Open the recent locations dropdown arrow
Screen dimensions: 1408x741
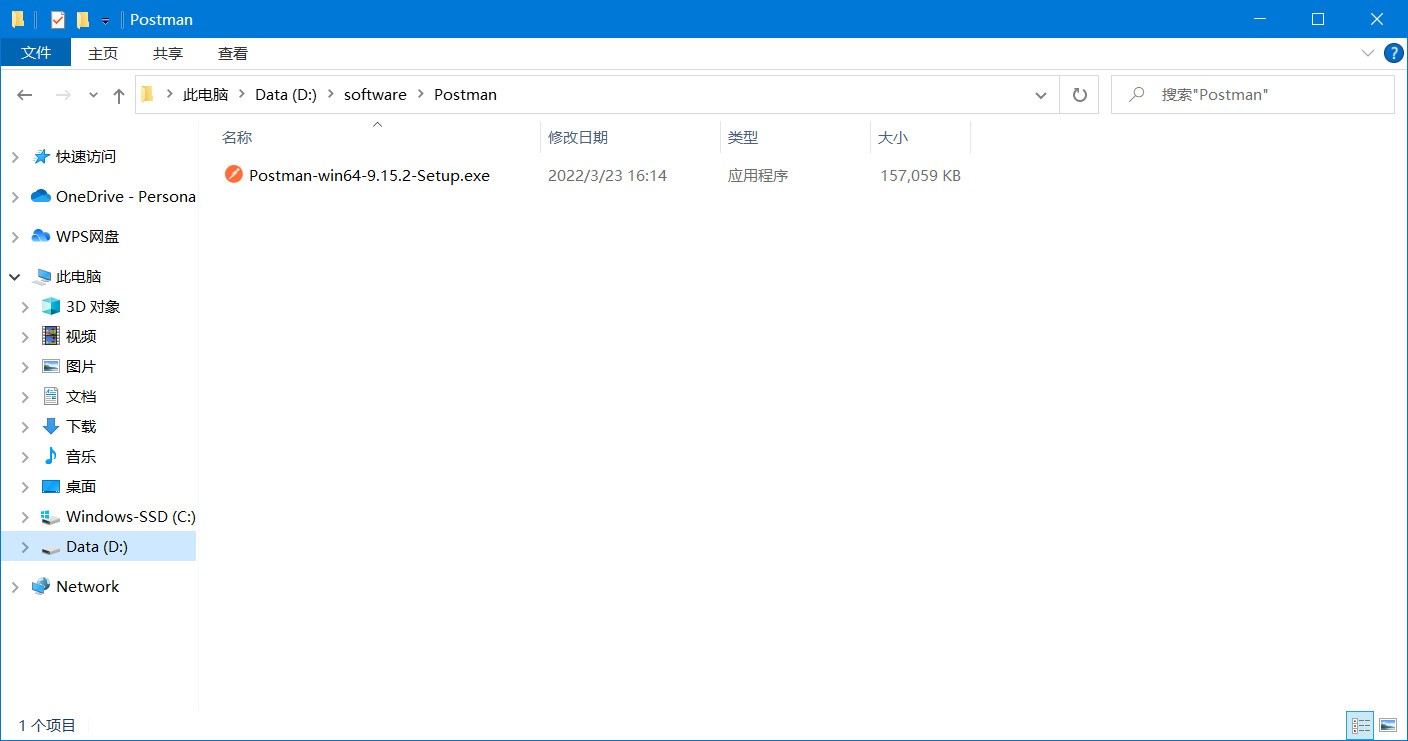tap(93, 95)
